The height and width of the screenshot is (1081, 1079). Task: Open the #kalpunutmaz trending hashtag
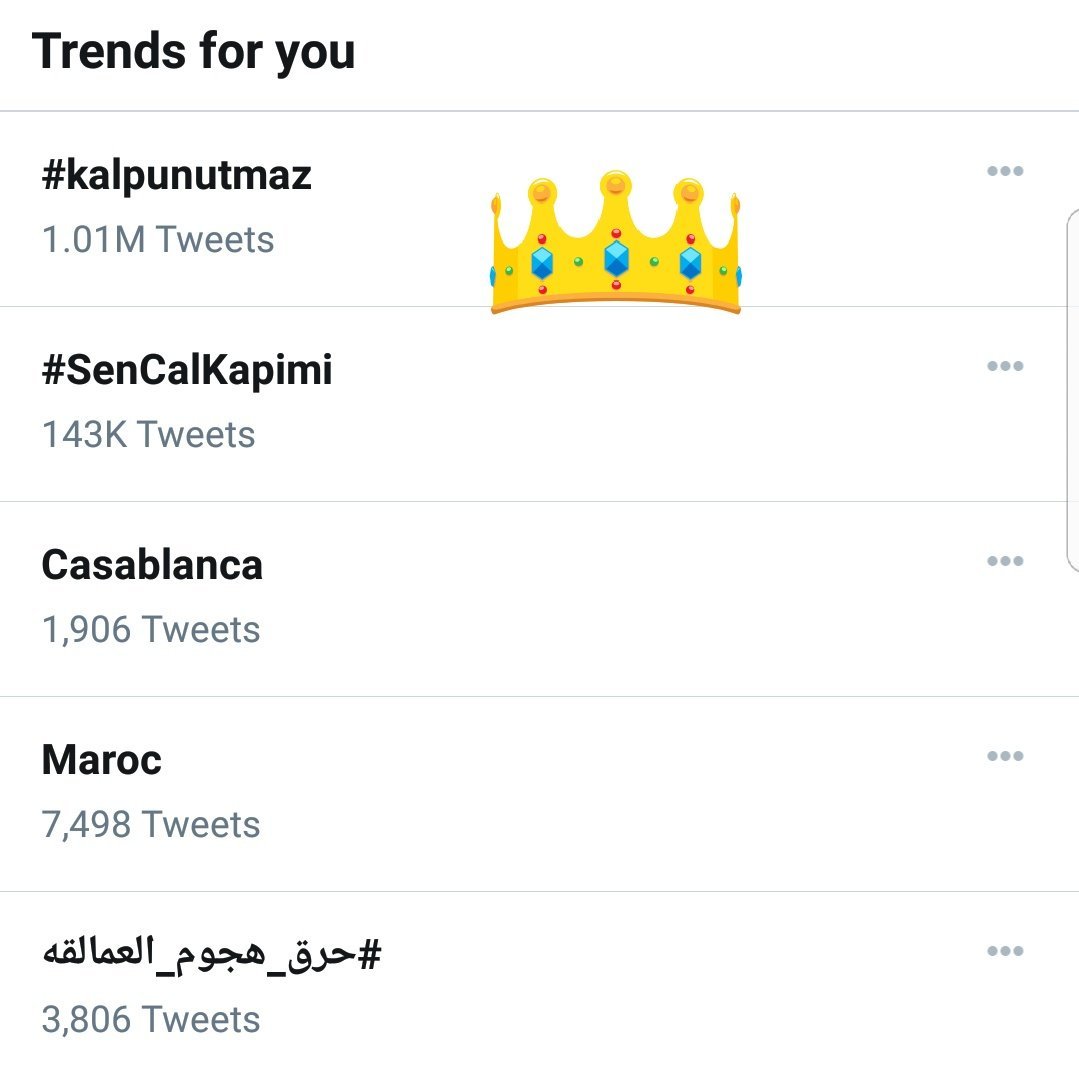pos(177,176)
